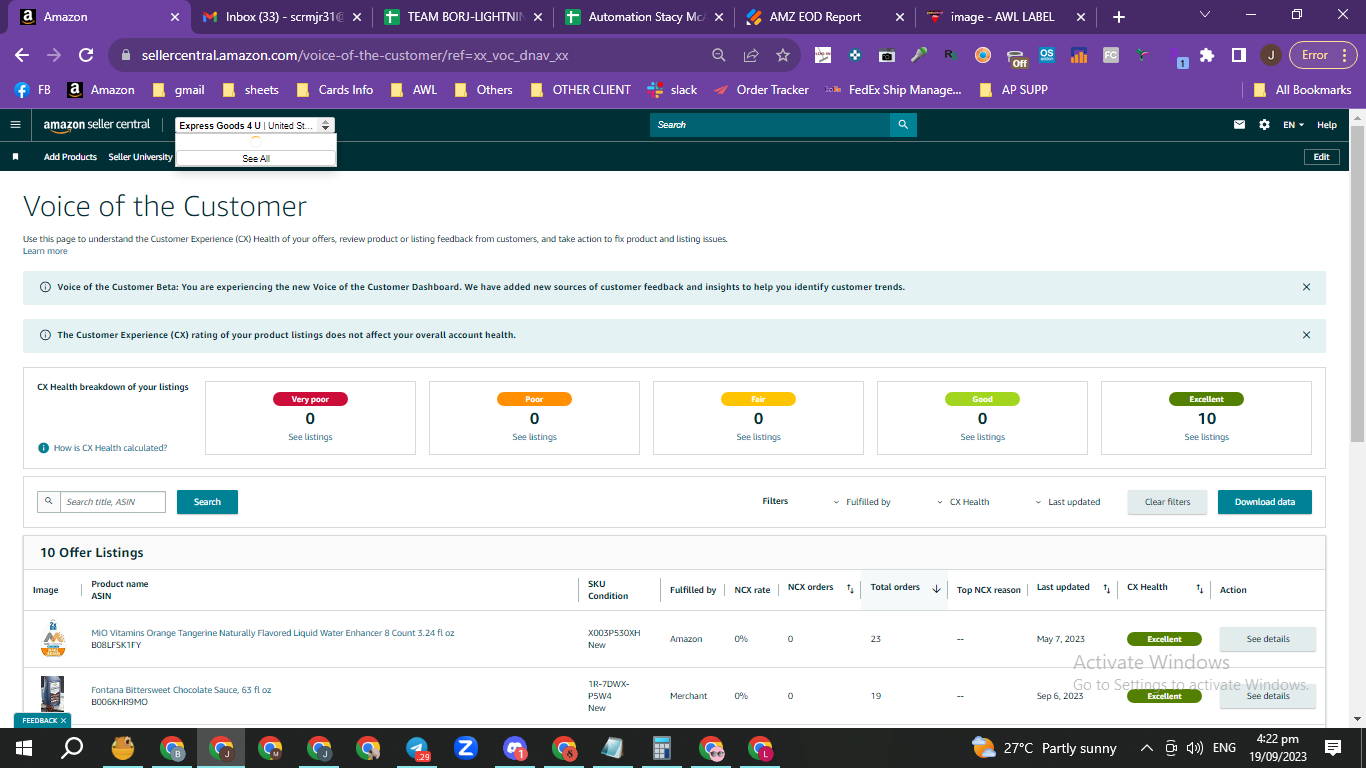
Task: Open the Seller University menu item
Action: [x=140, y=157]
